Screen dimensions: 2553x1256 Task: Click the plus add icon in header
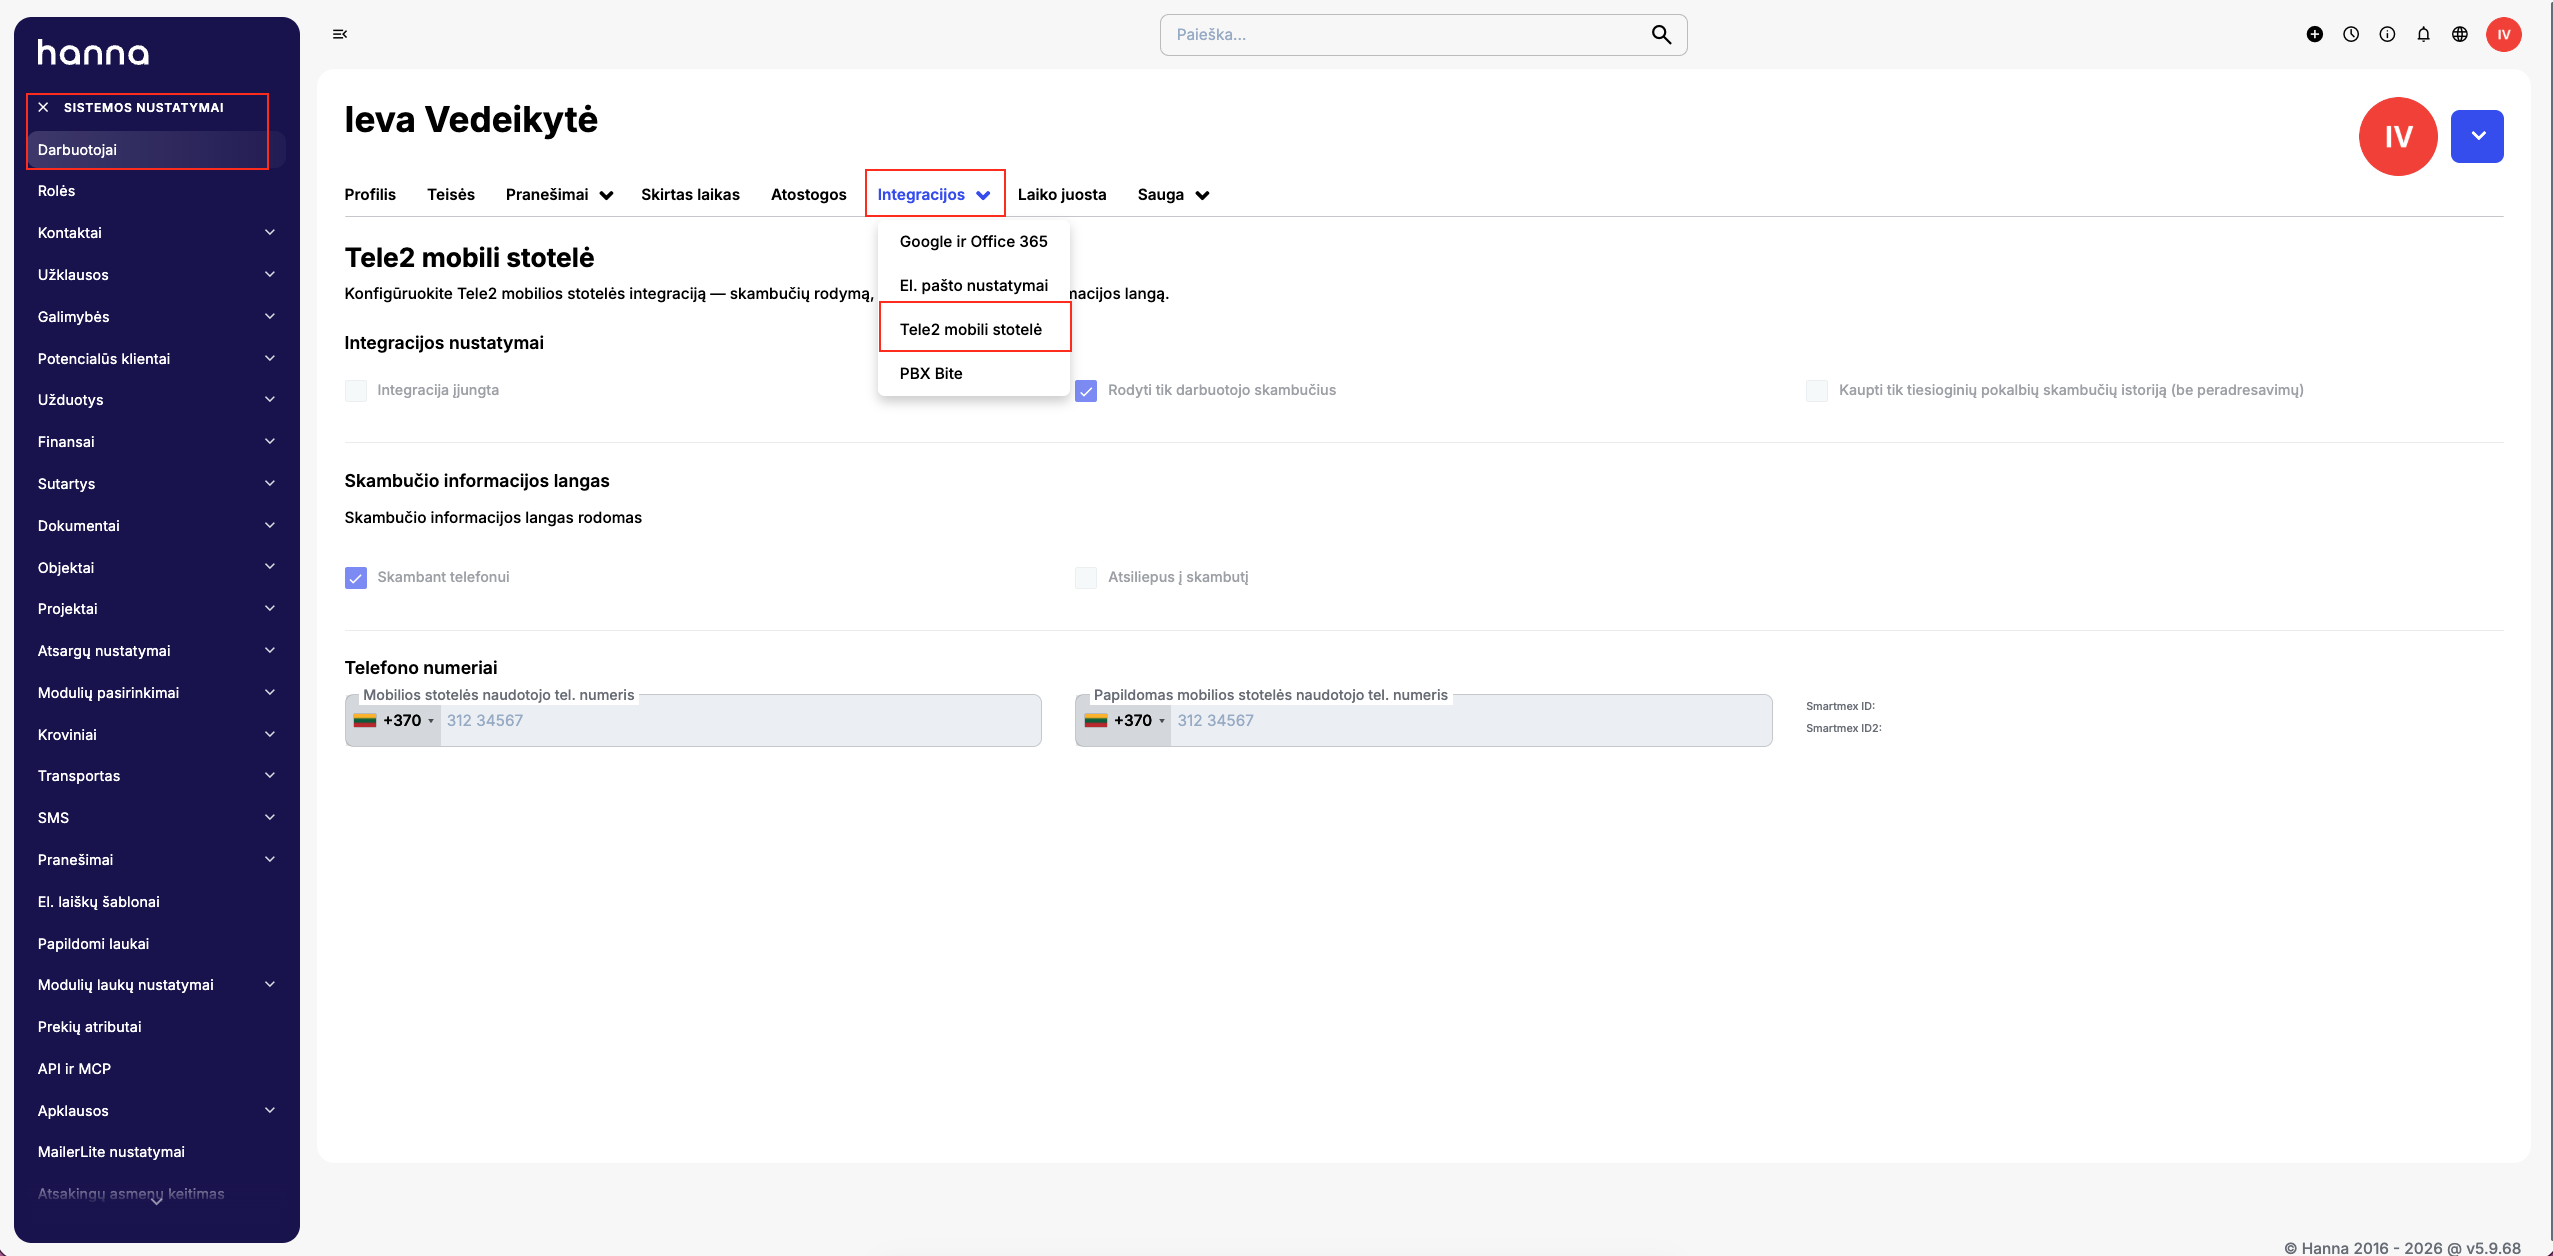(2315, 34)
